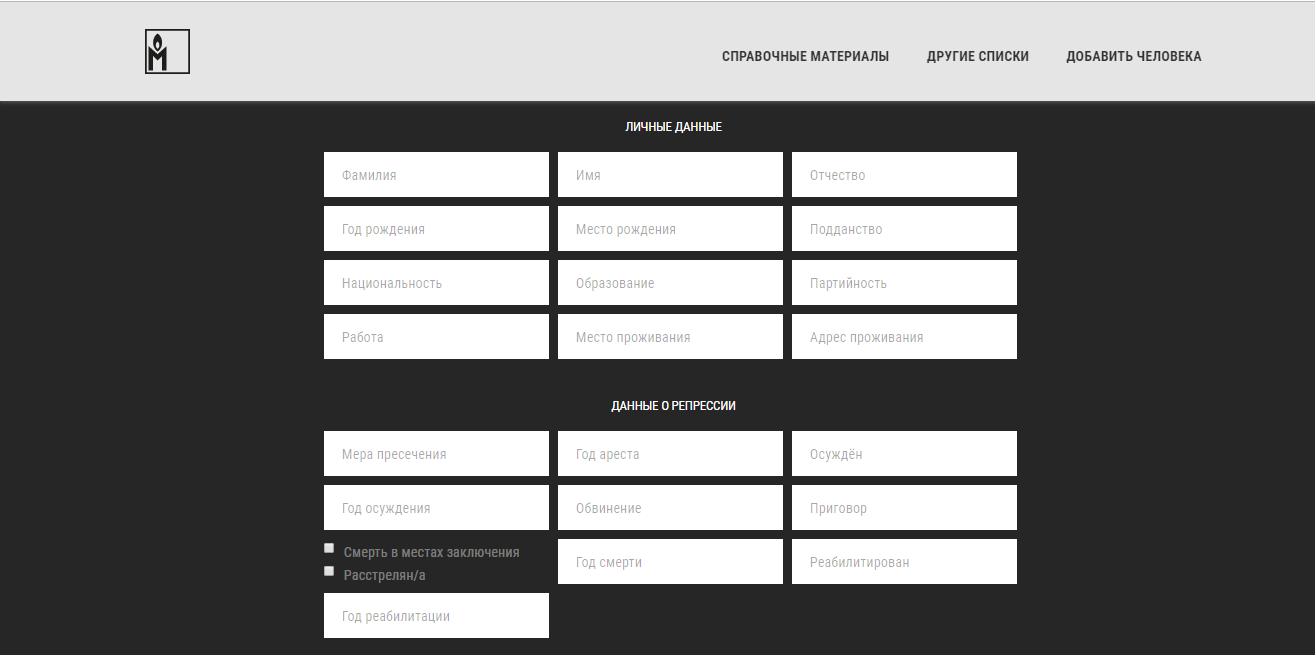Select the Национальность input box

436,283
